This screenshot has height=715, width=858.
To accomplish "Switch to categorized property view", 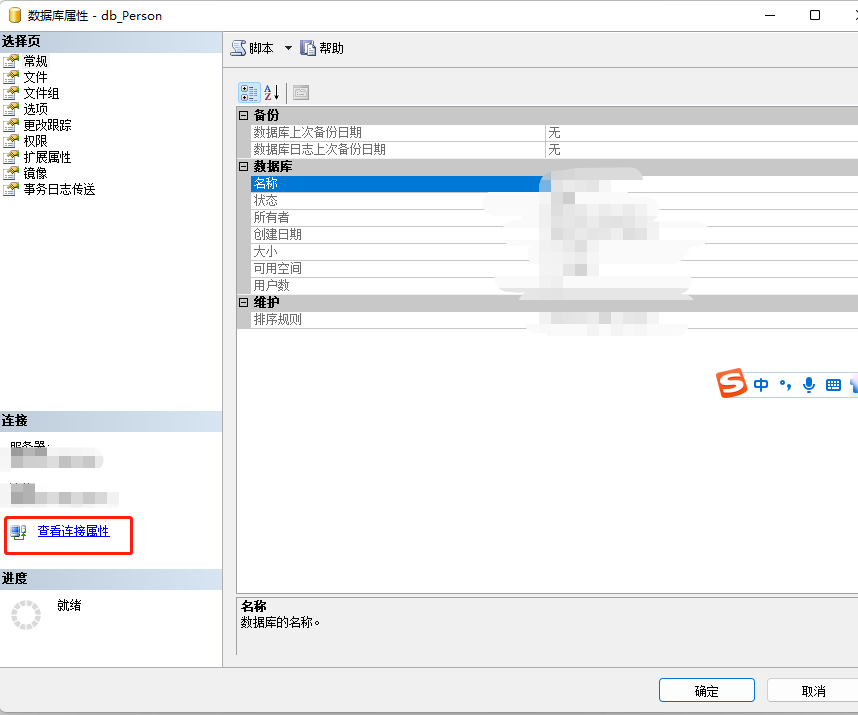I will 249,92.
